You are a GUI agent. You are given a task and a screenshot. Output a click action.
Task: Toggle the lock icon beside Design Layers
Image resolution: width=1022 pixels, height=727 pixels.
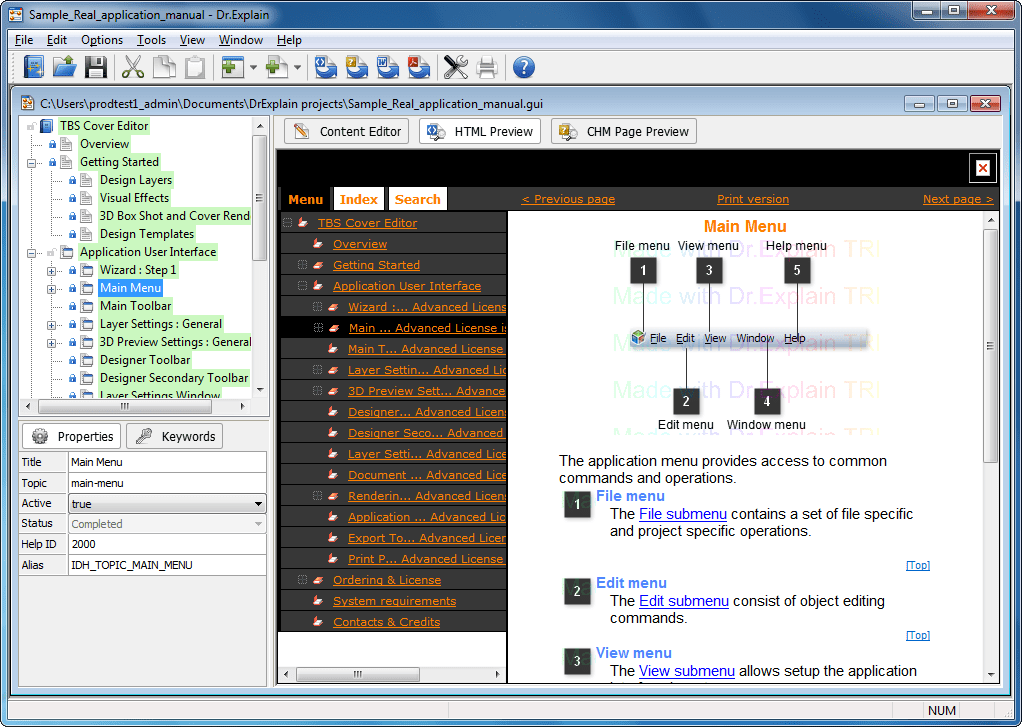tap(73, 180)
